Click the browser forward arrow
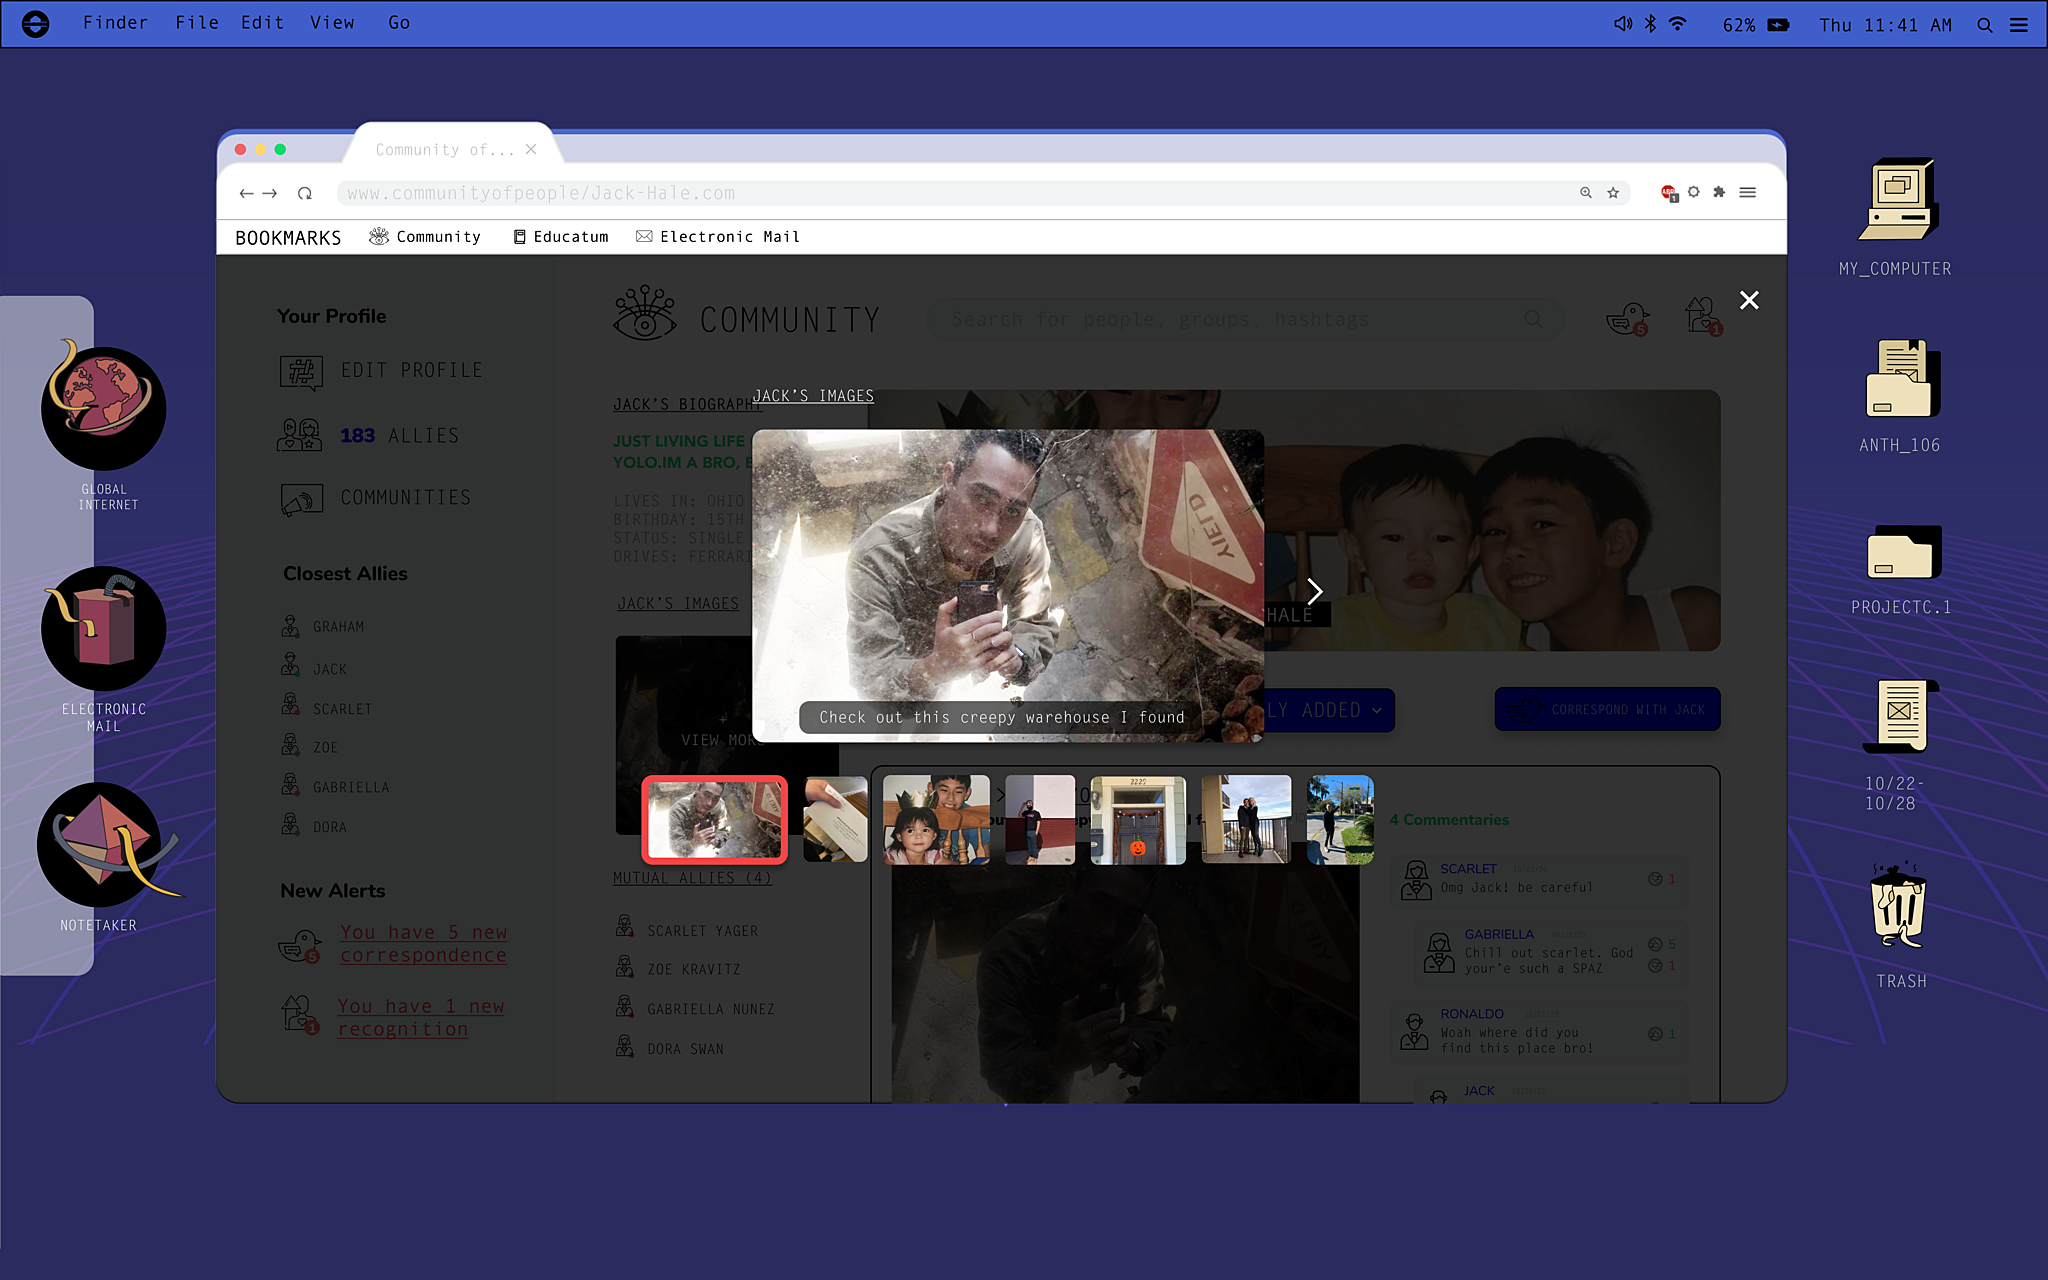The height and width of the screenshot is (1280, 2048). [x=270, y=193]
